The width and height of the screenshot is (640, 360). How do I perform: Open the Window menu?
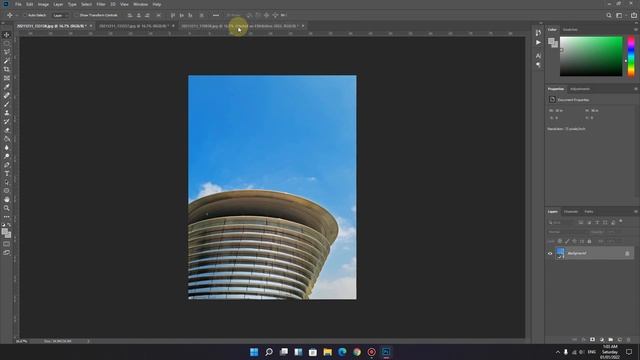coord(140,4)
